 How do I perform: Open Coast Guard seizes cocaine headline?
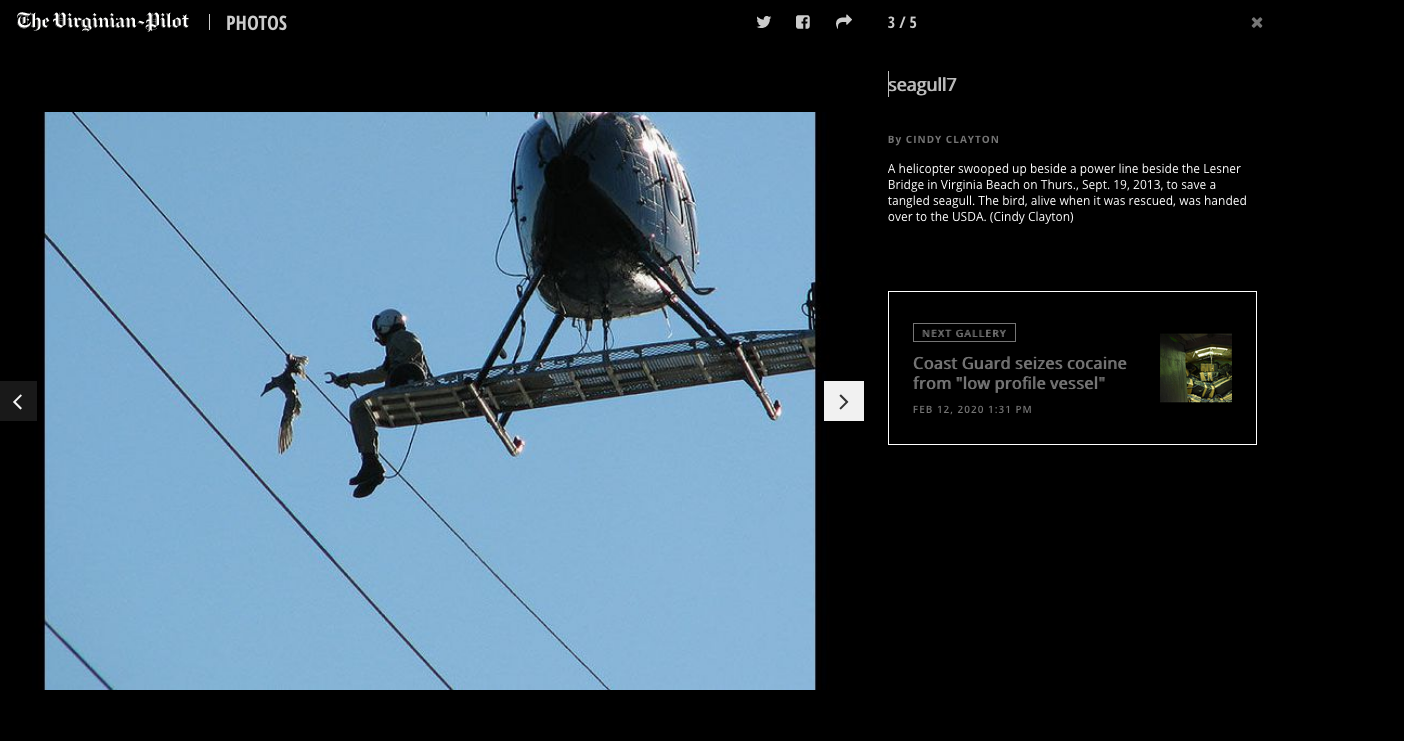pyautogui.click(x=1020, y=373)
